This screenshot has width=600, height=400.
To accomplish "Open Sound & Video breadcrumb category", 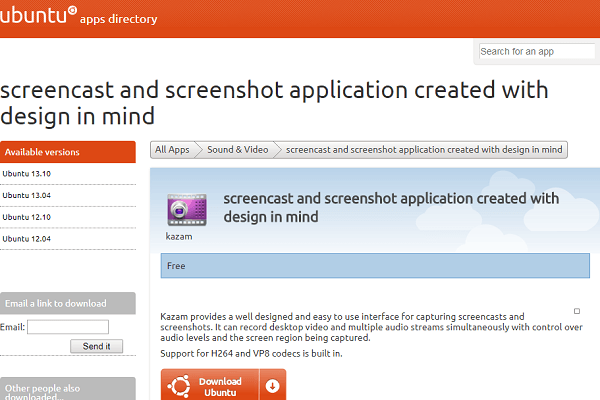I will pos(238,150).
